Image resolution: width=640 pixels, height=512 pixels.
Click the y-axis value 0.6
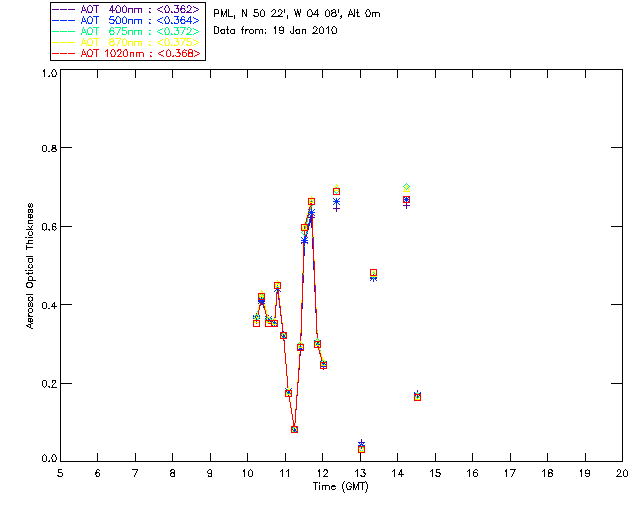coord(49,227)
